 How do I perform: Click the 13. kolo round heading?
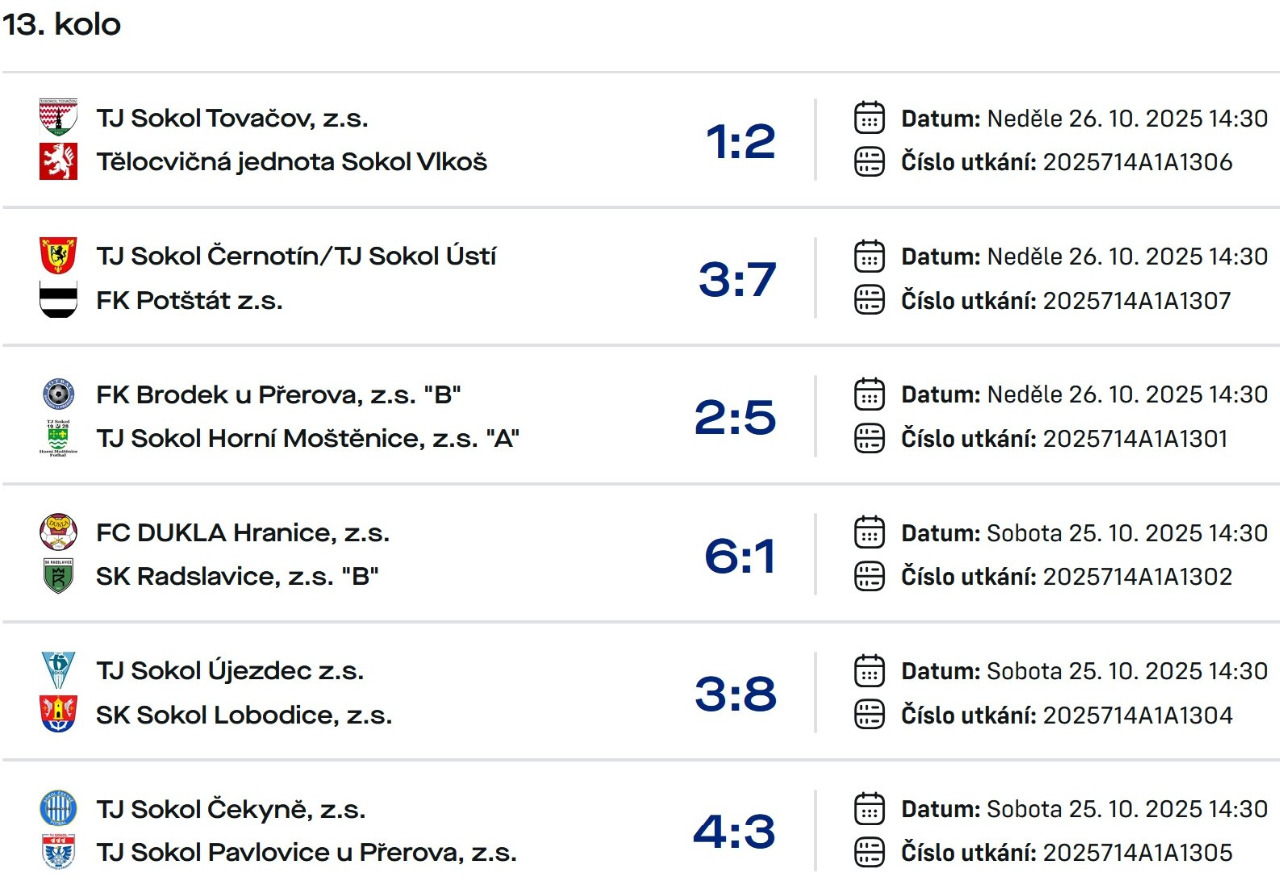click(x=62, y=25)
